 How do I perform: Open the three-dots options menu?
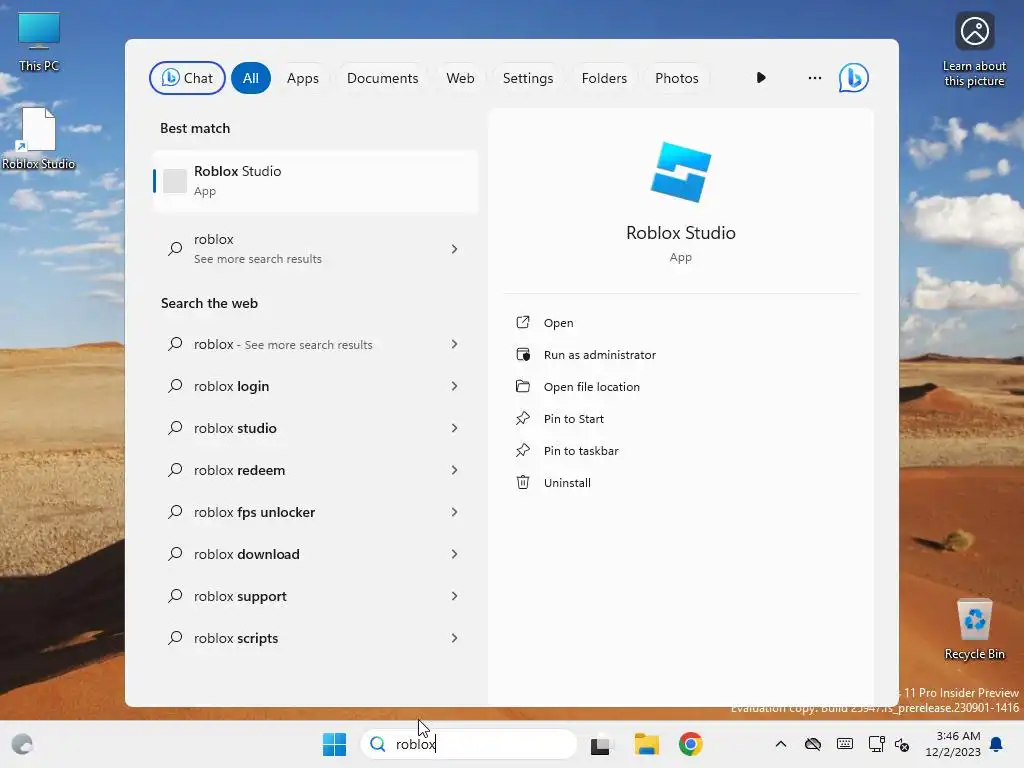tap(814, 78)
